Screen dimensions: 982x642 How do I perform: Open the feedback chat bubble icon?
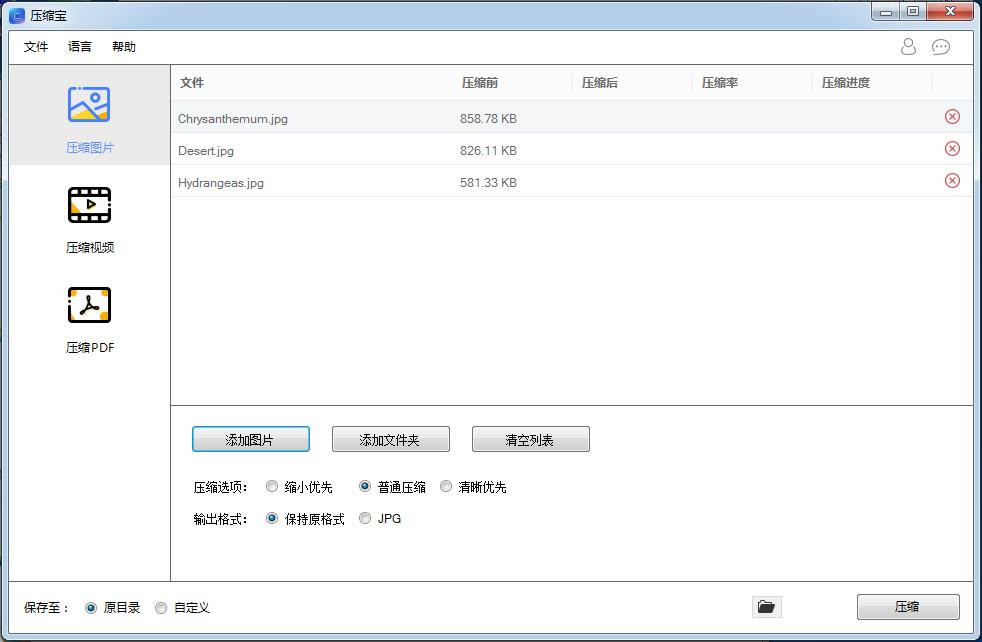pyautogui.click(x=941, y=47)
